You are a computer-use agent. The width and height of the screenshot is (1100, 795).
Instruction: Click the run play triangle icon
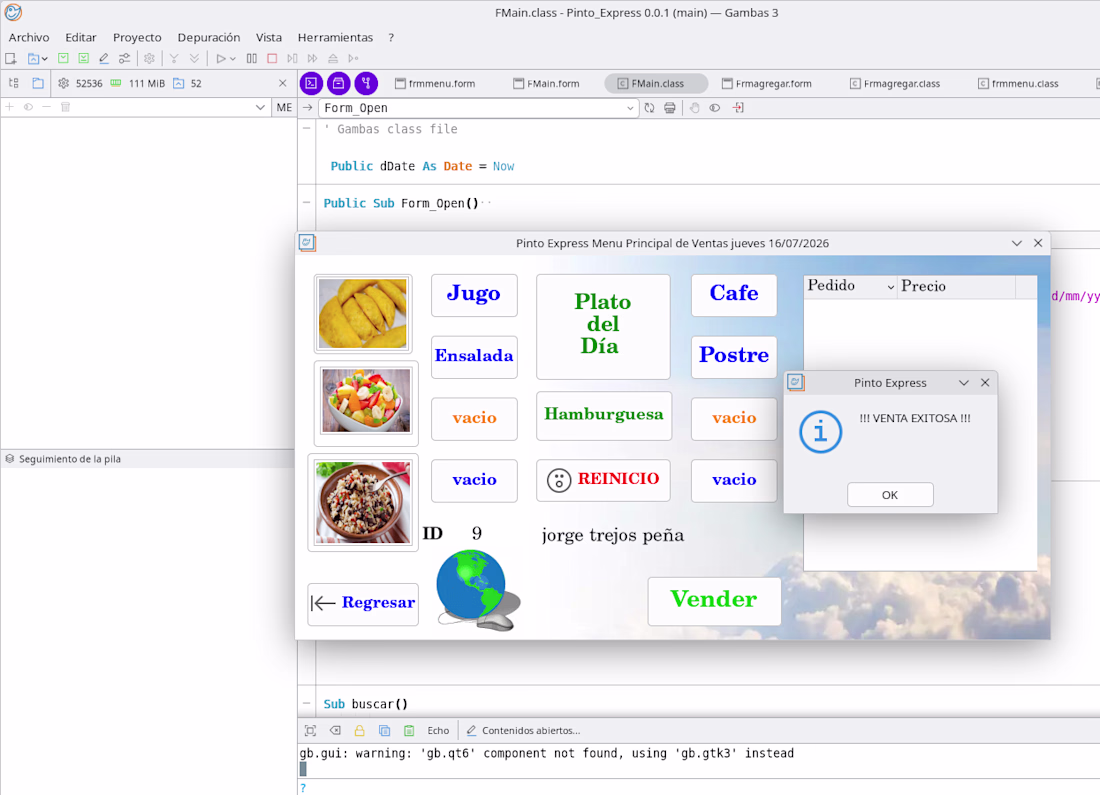[x=221, y=58]
